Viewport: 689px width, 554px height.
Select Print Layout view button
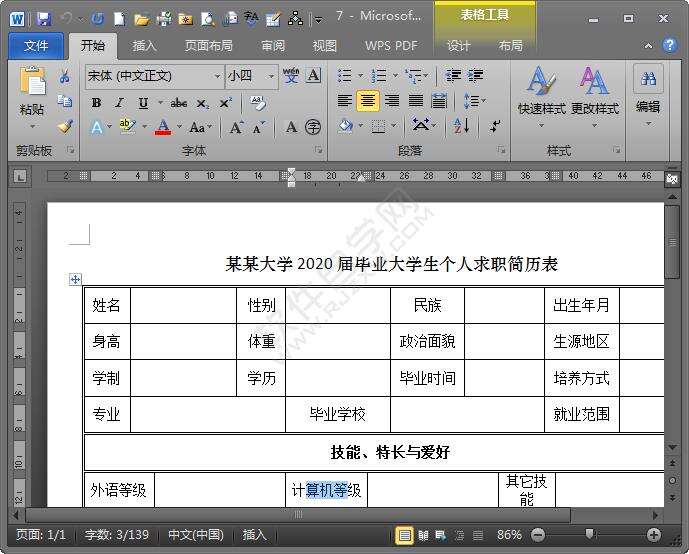coord(404,535)
